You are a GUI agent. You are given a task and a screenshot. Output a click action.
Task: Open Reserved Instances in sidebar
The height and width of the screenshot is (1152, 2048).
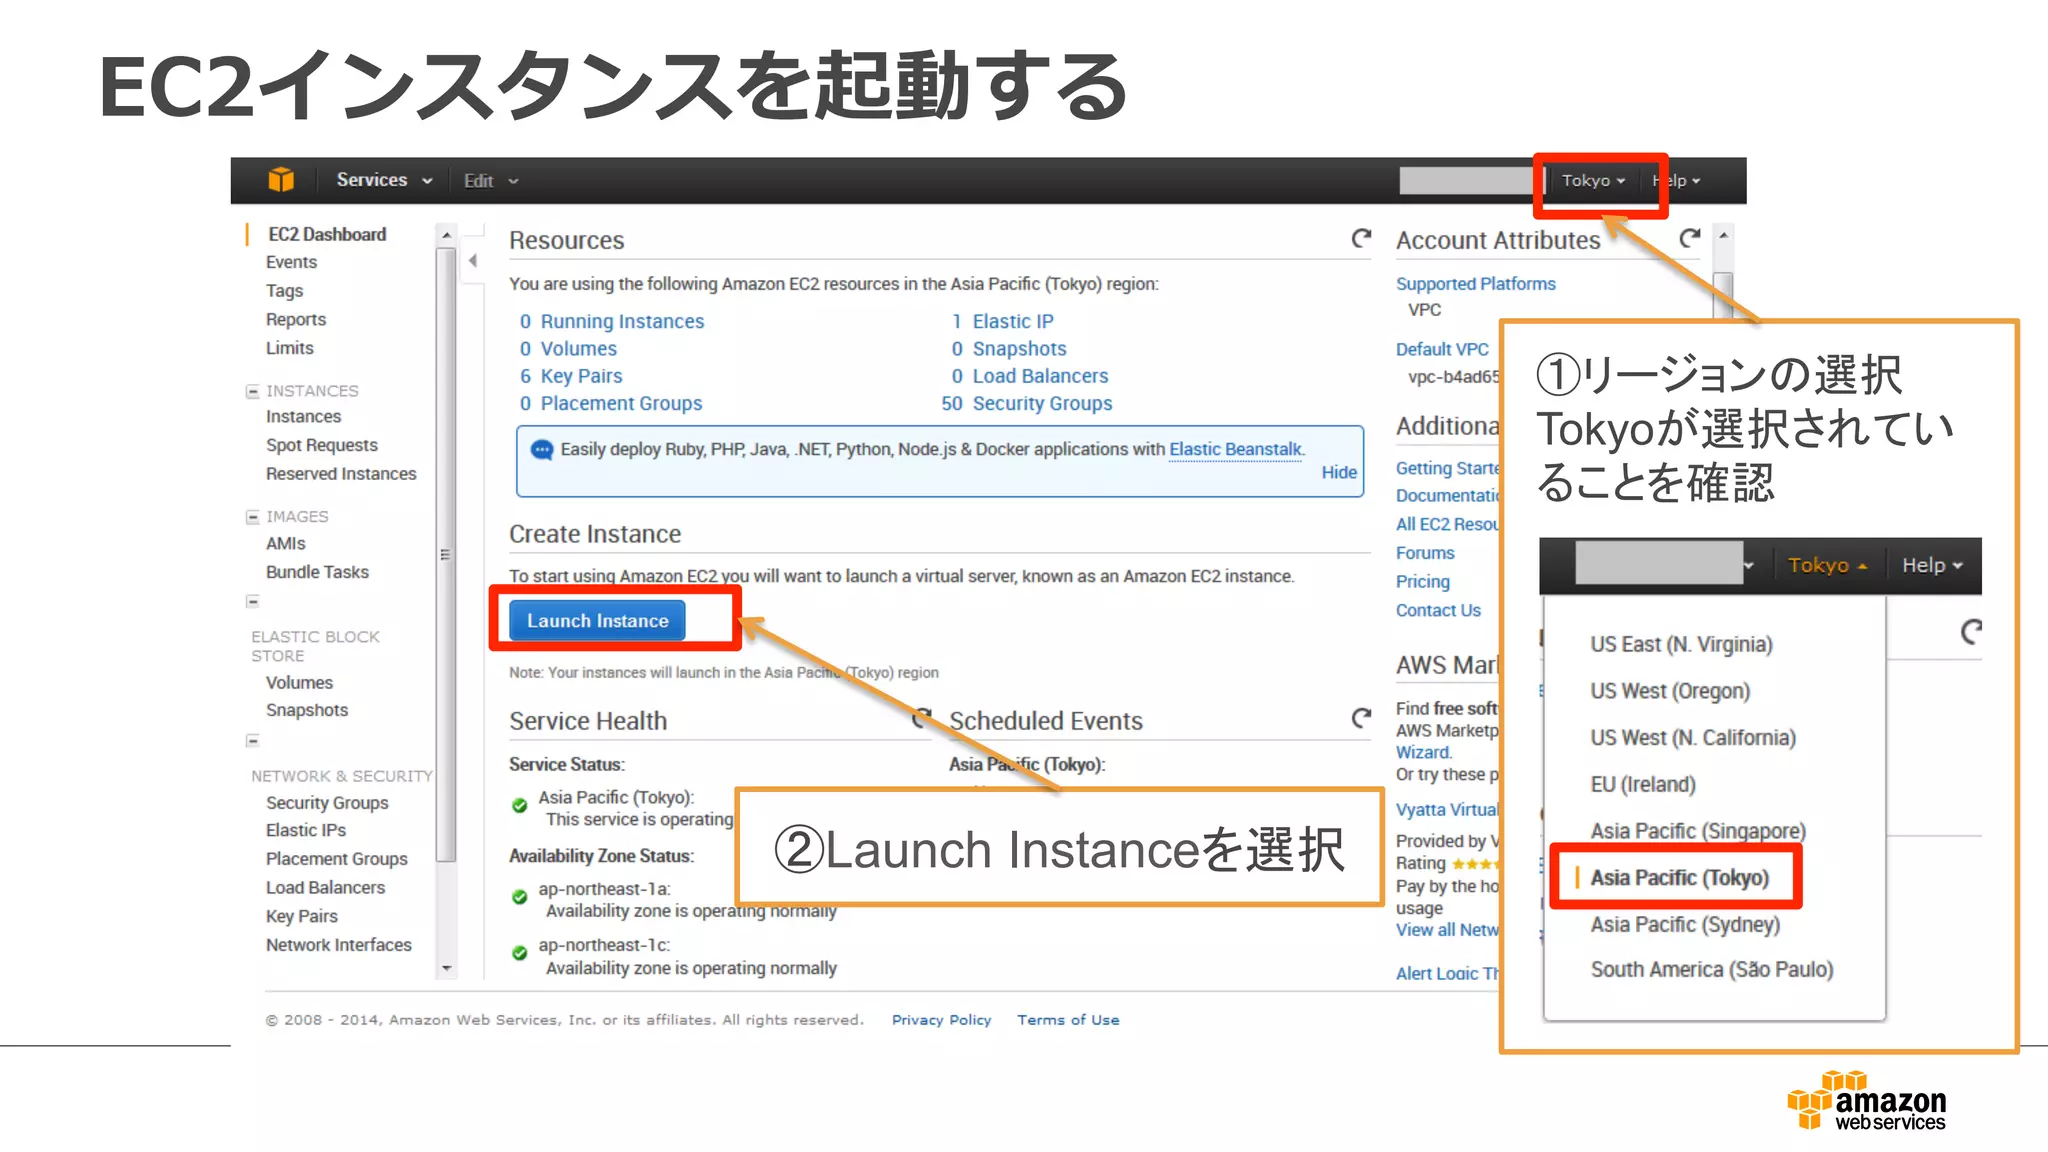[341, 474]
